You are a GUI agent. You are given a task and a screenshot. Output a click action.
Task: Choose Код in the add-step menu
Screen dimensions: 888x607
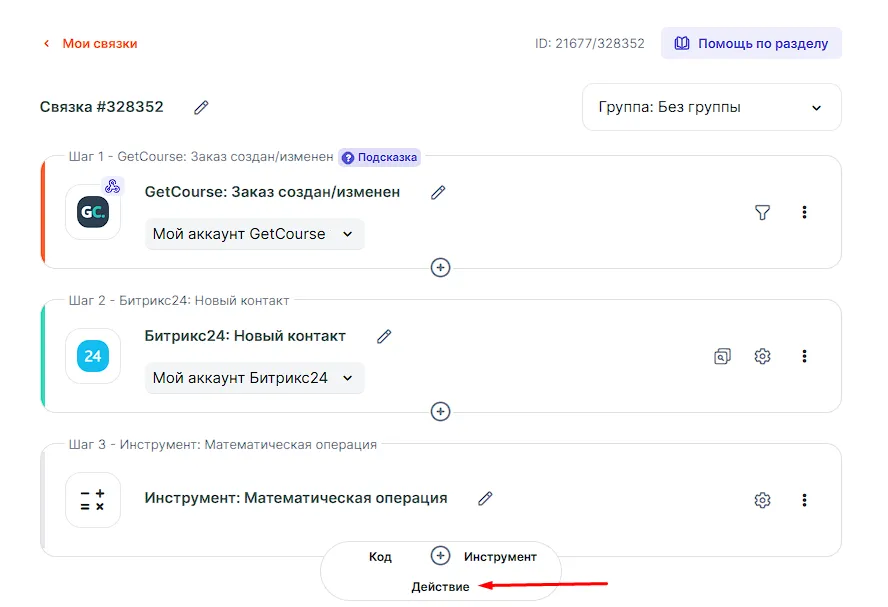[x=380, y=557]
